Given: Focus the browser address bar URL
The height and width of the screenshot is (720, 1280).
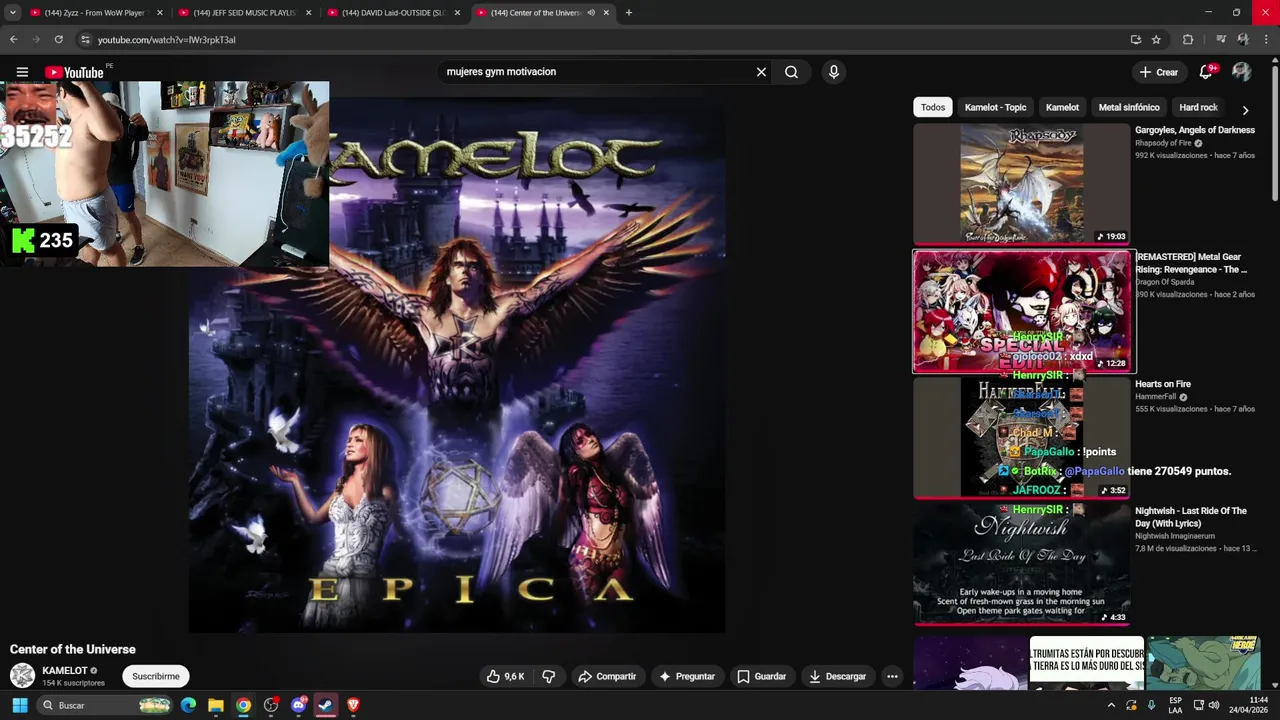Looking at the screenshot, I should coord(167,40).
